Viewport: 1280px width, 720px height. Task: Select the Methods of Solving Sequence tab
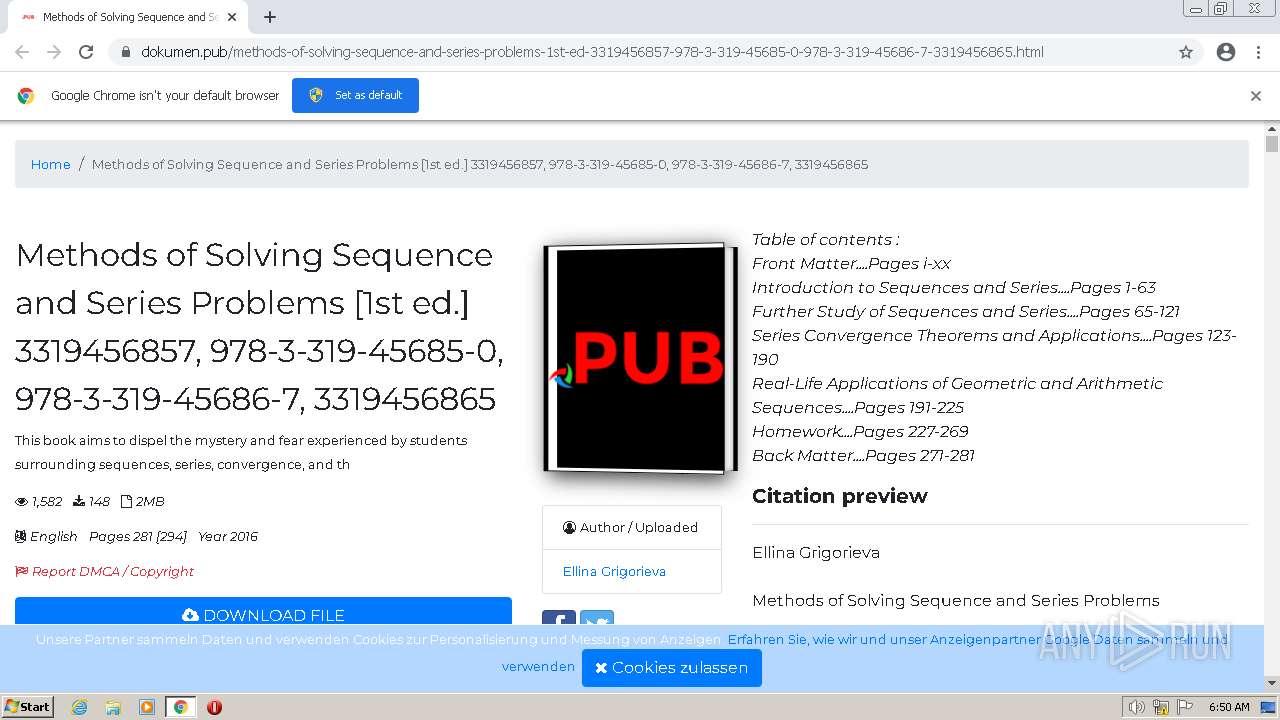pyautogui.click(x=128, y=17)
